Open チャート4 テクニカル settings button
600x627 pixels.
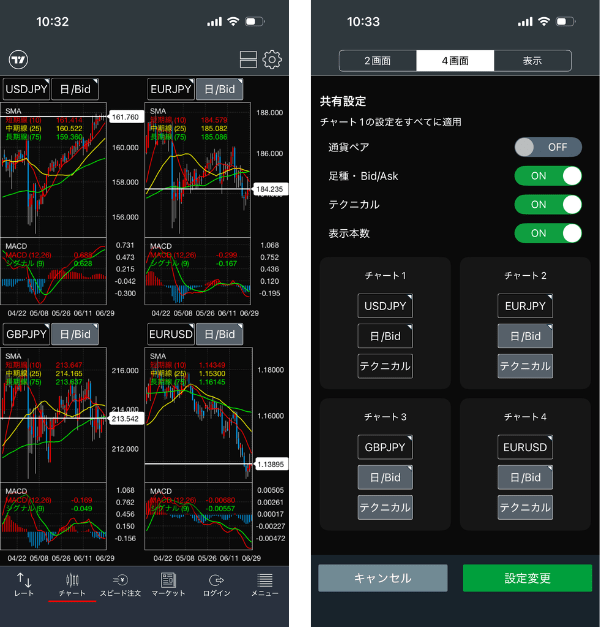[x=525, y=507]
